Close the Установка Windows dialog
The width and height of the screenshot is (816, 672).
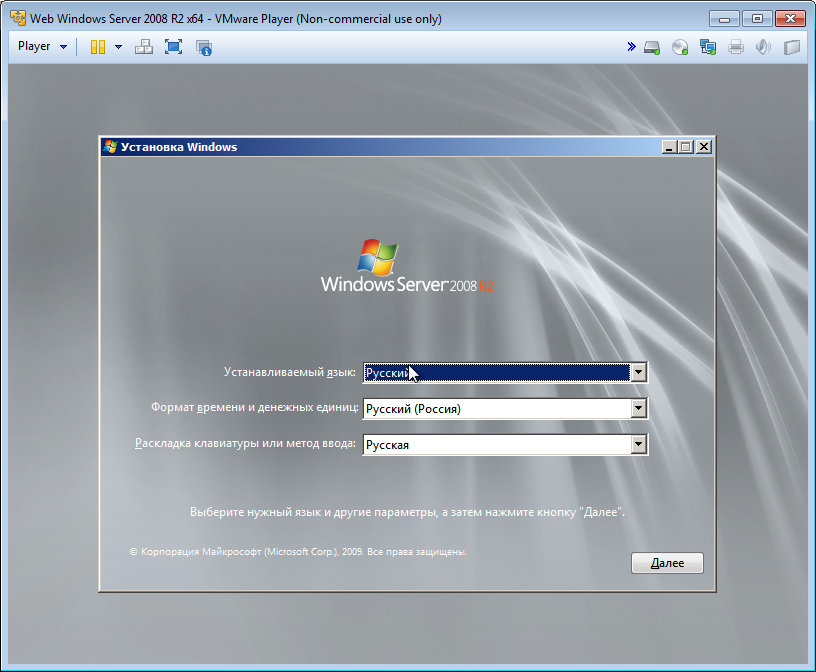pos(704,147)
